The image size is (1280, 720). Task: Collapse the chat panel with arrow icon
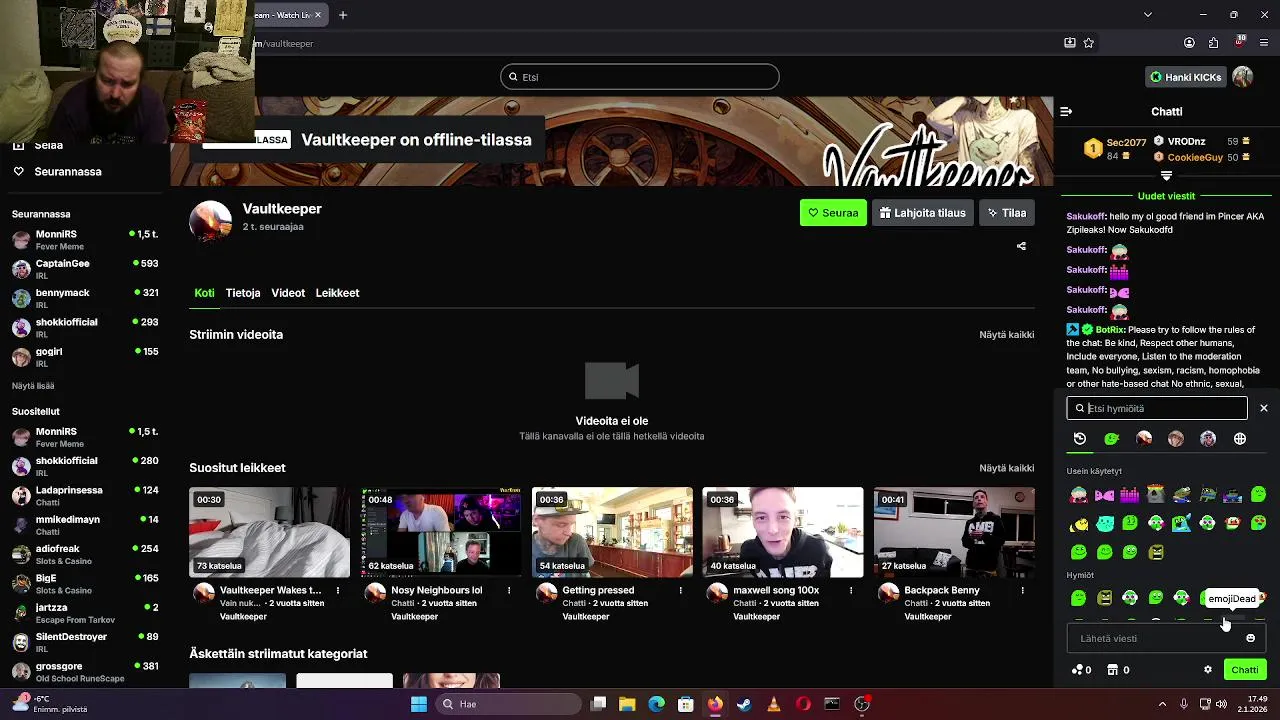(x=1066, y=111)
